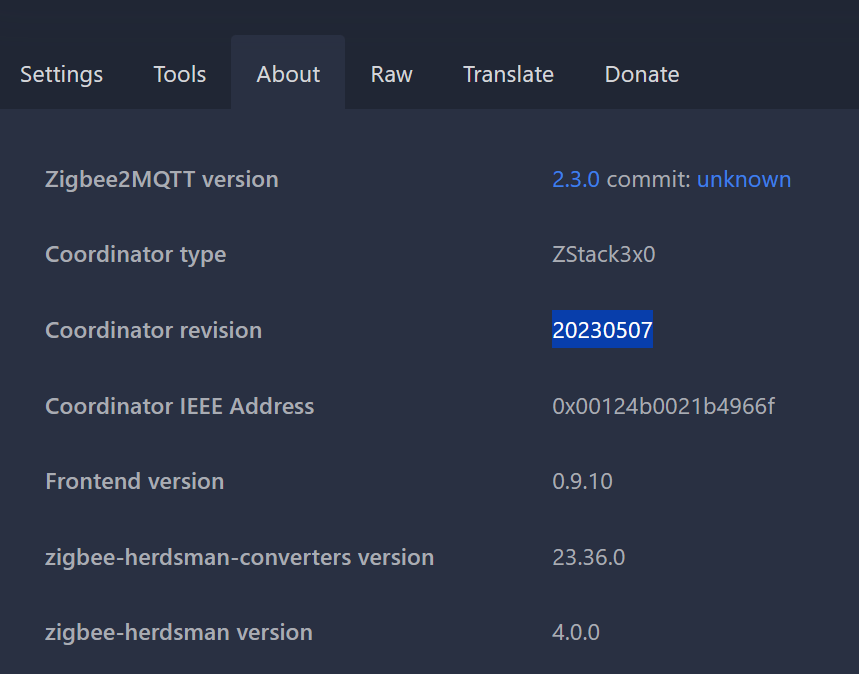Click zigbee-herdsman version value 4.0.0
The width and height of the screenshot is (859, 674).
576,632
